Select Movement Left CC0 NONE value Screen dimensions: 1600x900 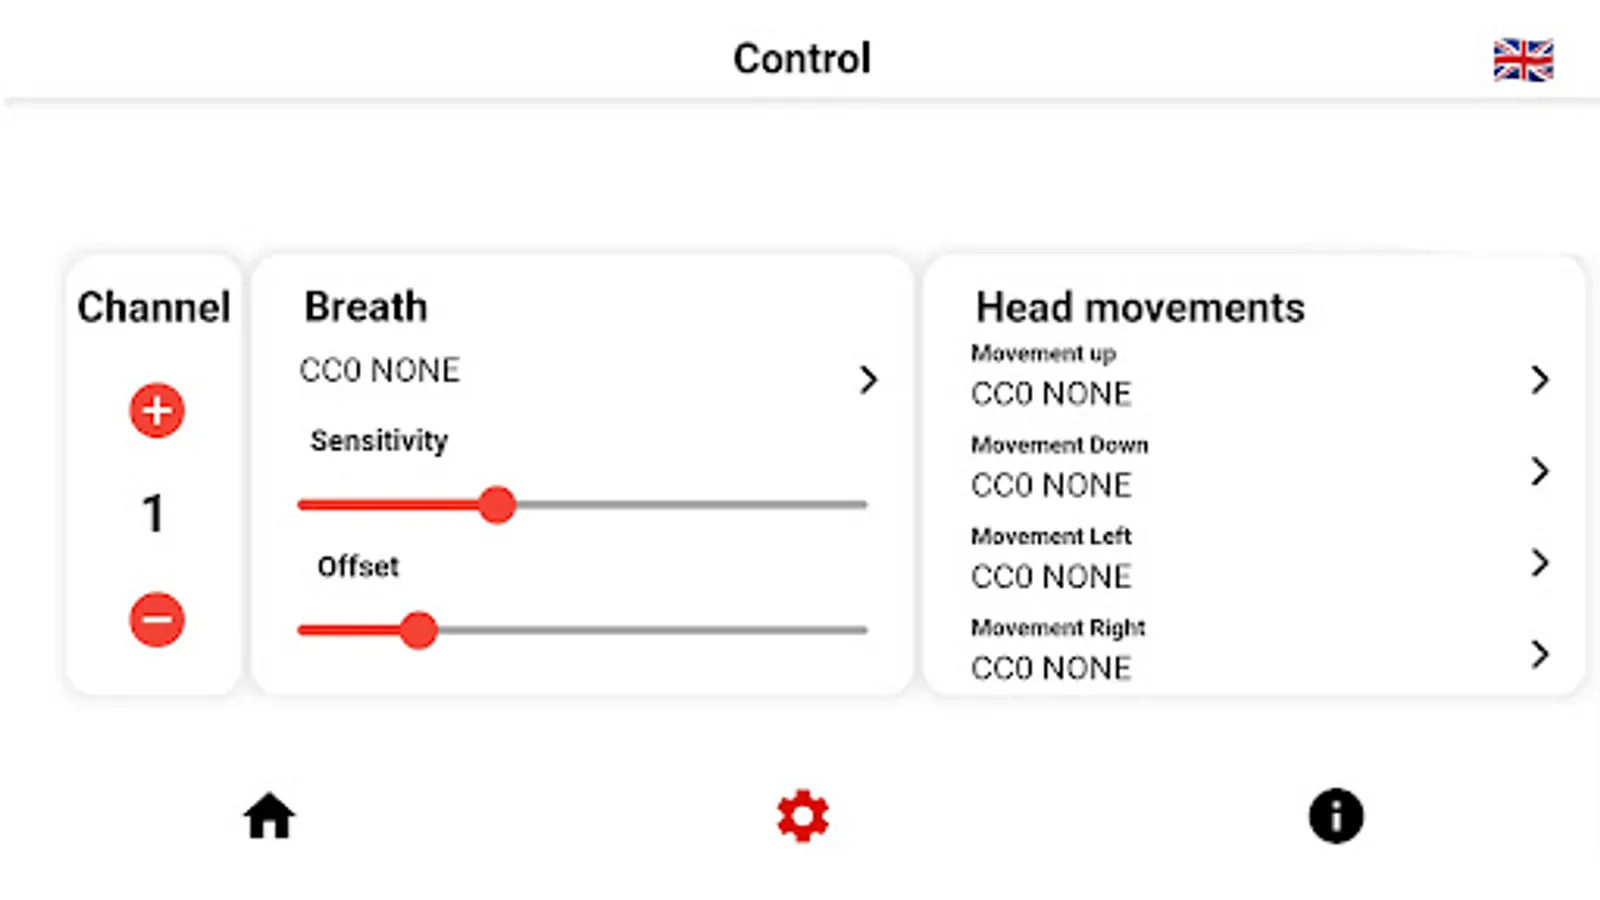click(x=1051, y=577)
